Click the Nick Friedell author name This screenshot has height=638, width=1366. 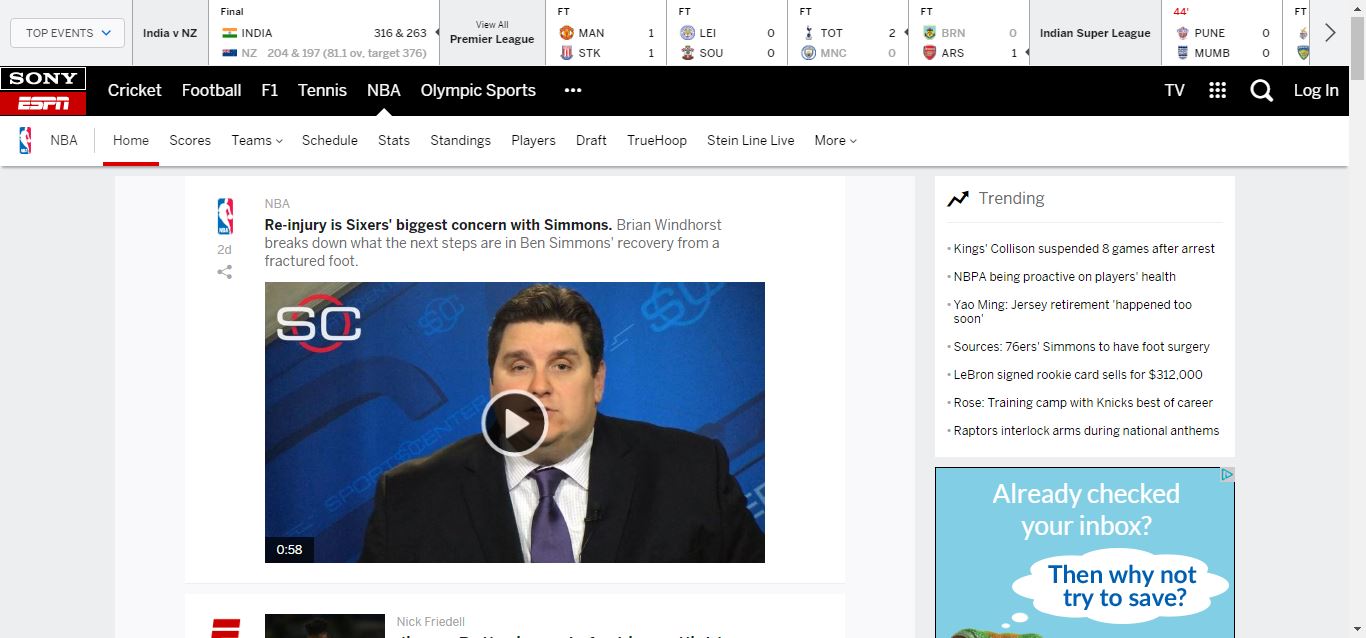(x=431, y=622)
